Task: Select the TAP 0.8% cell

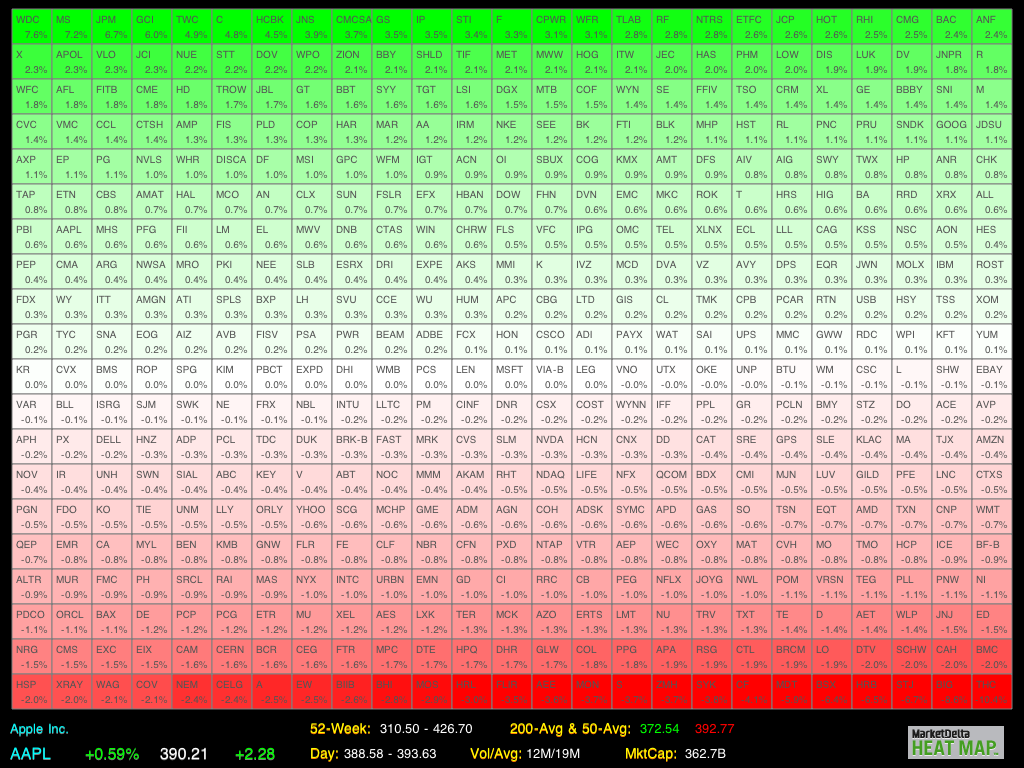Action: [x=31, y=202]
